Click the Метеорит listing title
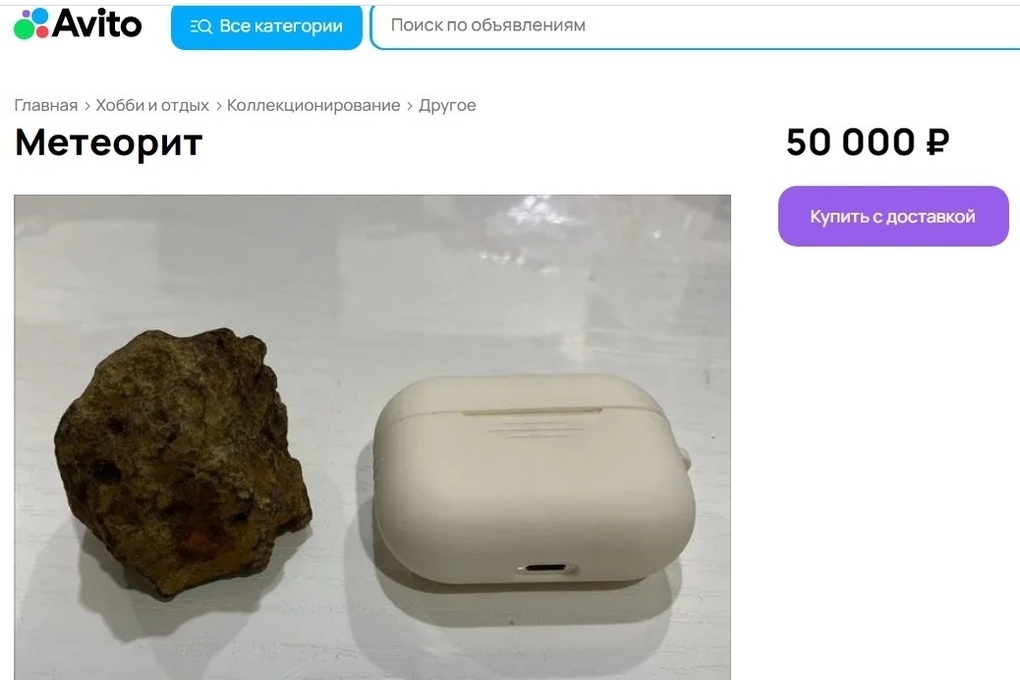This screenshot has height=680, width=1020. pyautogui.click(x=109, y=143)
